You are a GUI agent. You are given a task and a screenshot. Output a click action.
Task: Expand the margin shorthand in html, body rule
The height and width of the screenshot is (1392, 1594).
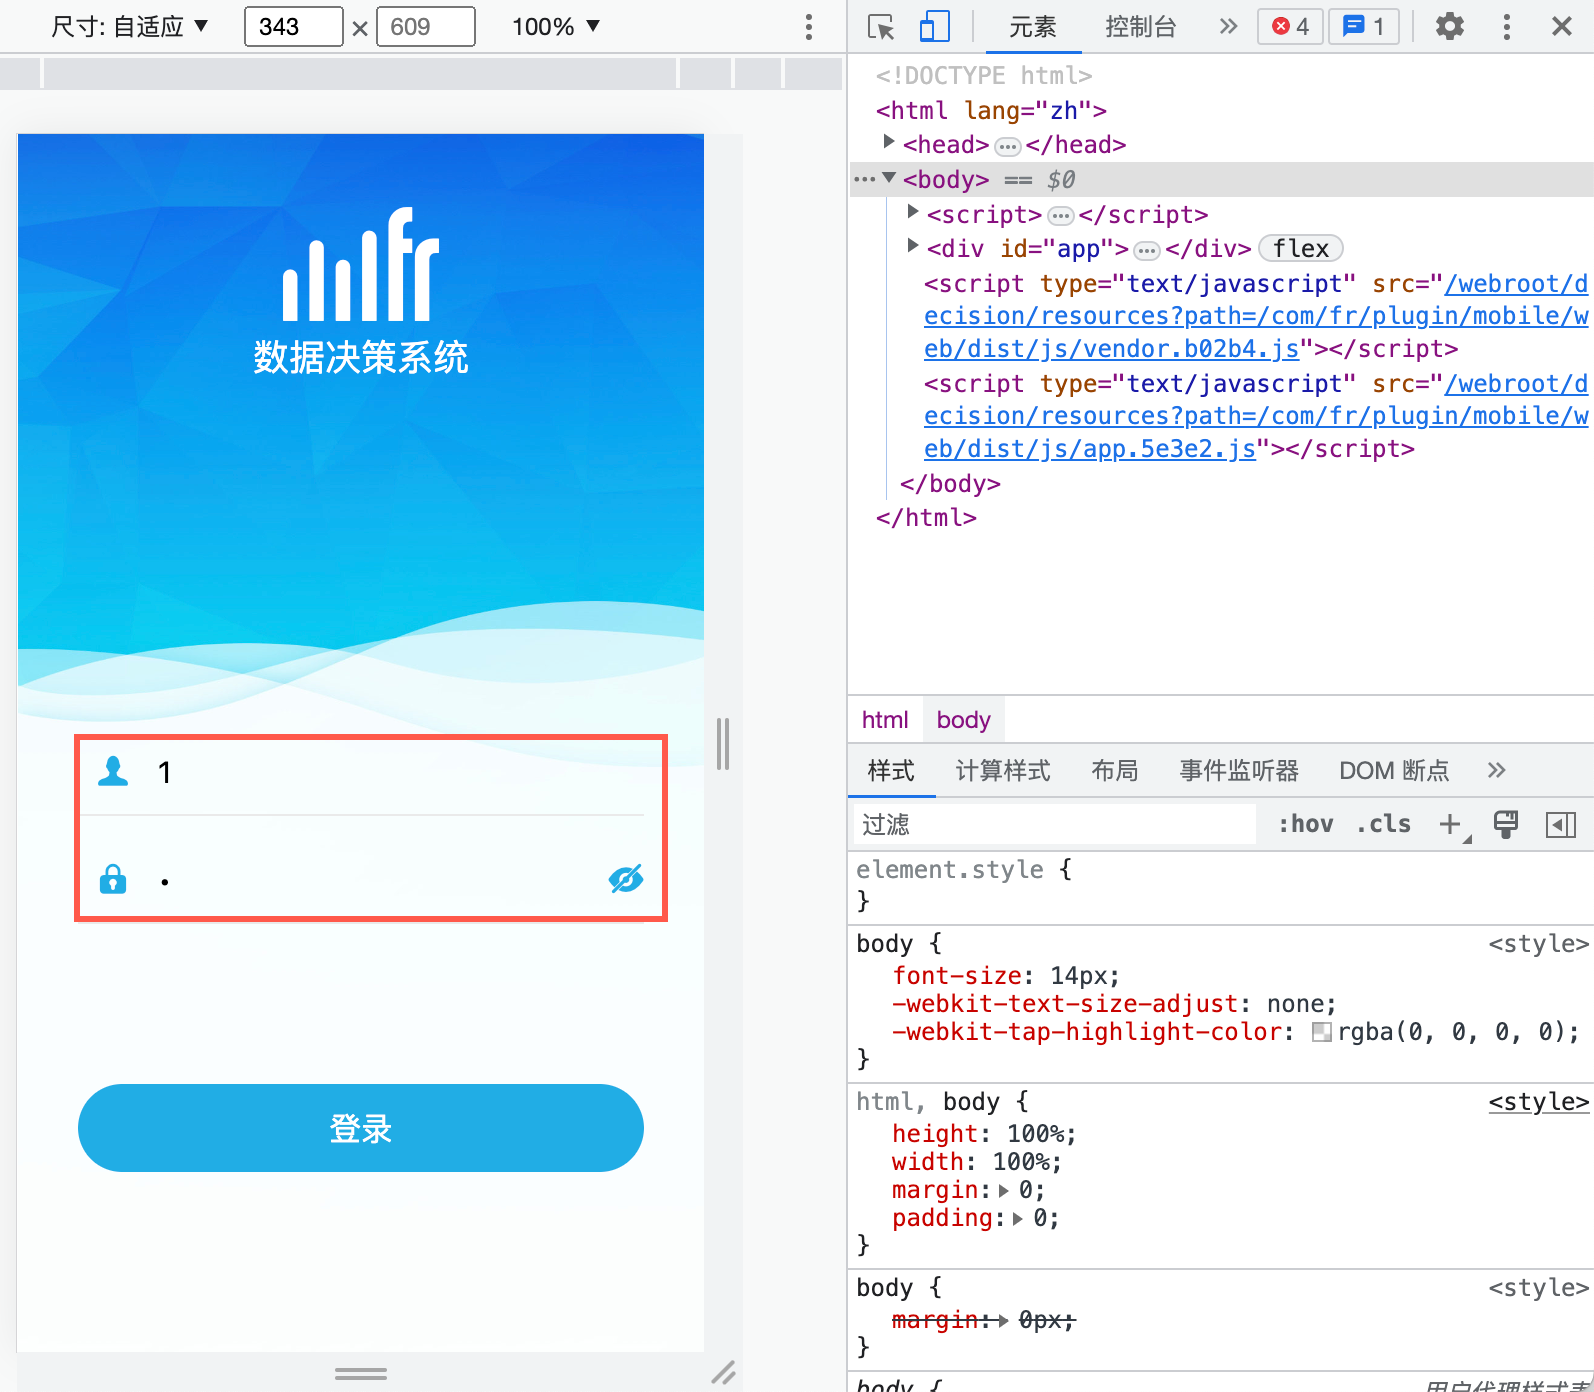1004,1191
